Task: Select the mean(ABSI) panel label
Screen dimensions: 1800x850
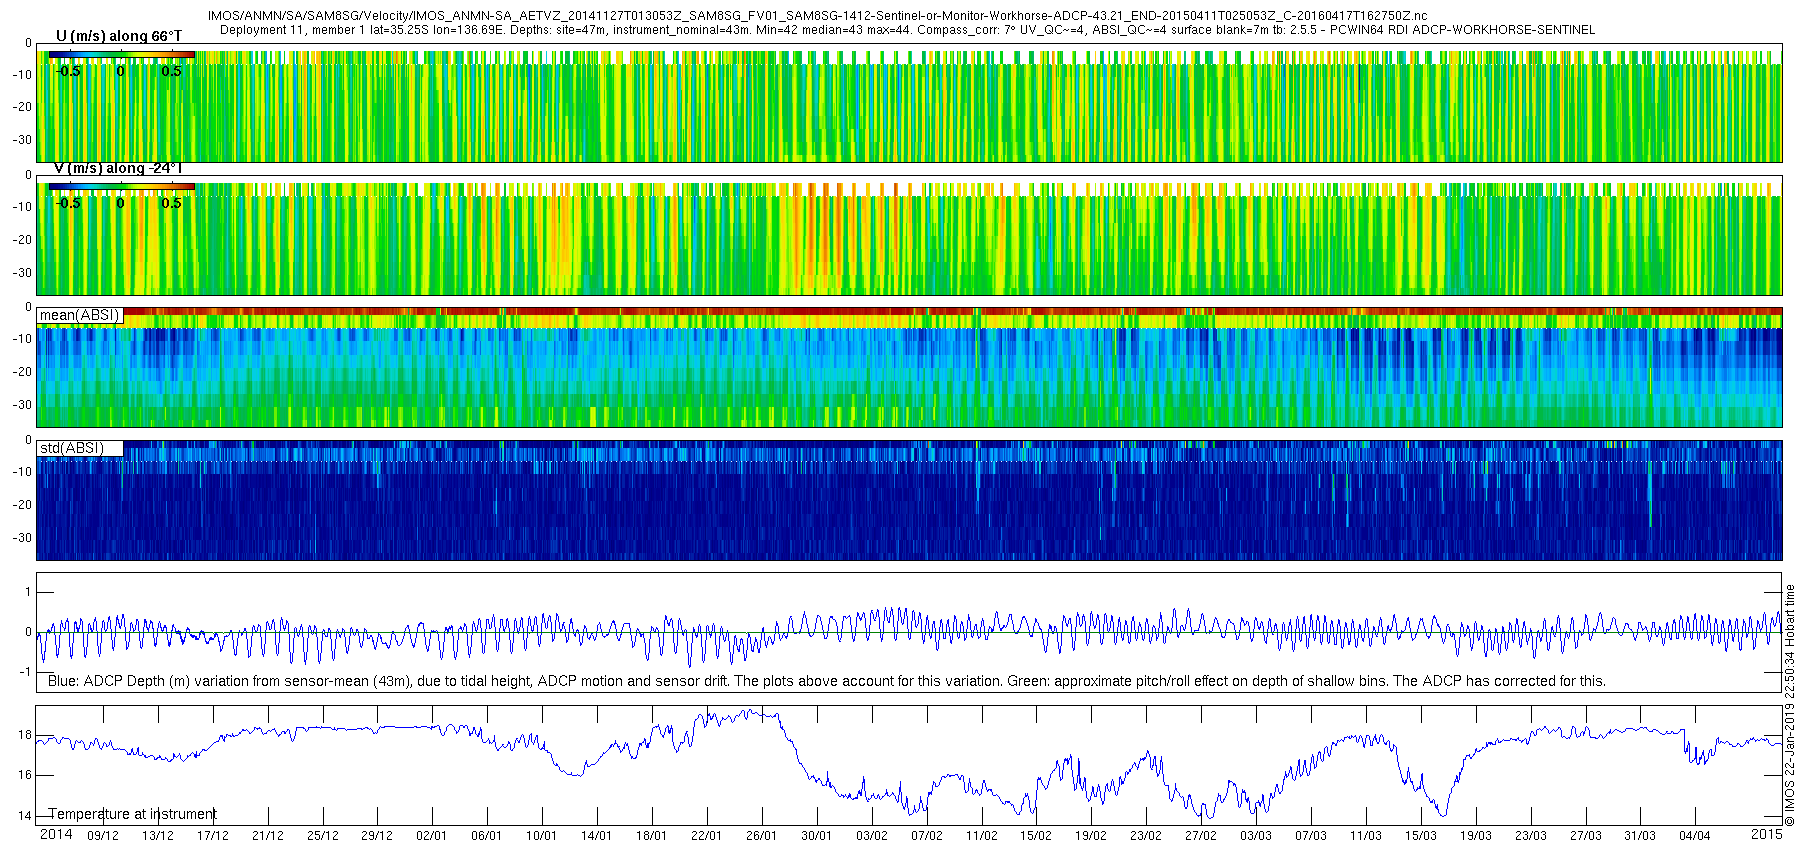Action: click(x=80, y=315)
